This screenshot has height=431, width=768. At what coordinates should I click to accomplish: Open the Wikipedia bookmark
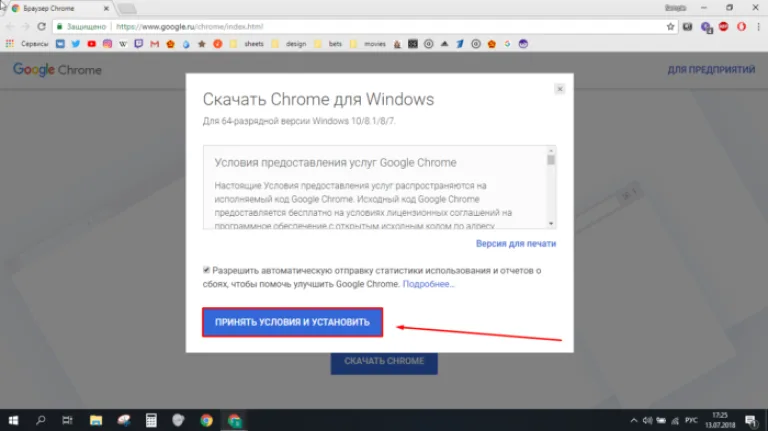123,44
